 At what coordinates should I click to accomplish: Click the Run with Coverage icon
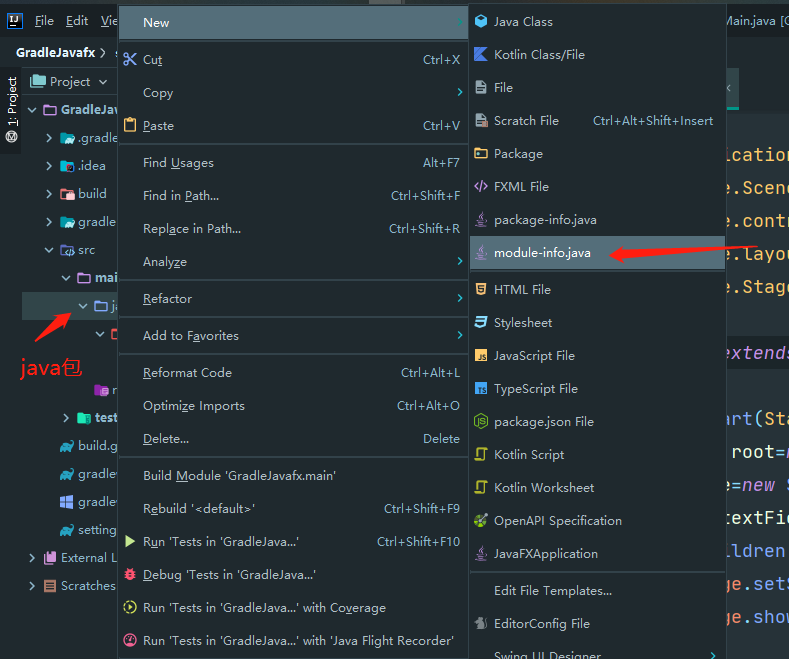click(x=130, y=607)
